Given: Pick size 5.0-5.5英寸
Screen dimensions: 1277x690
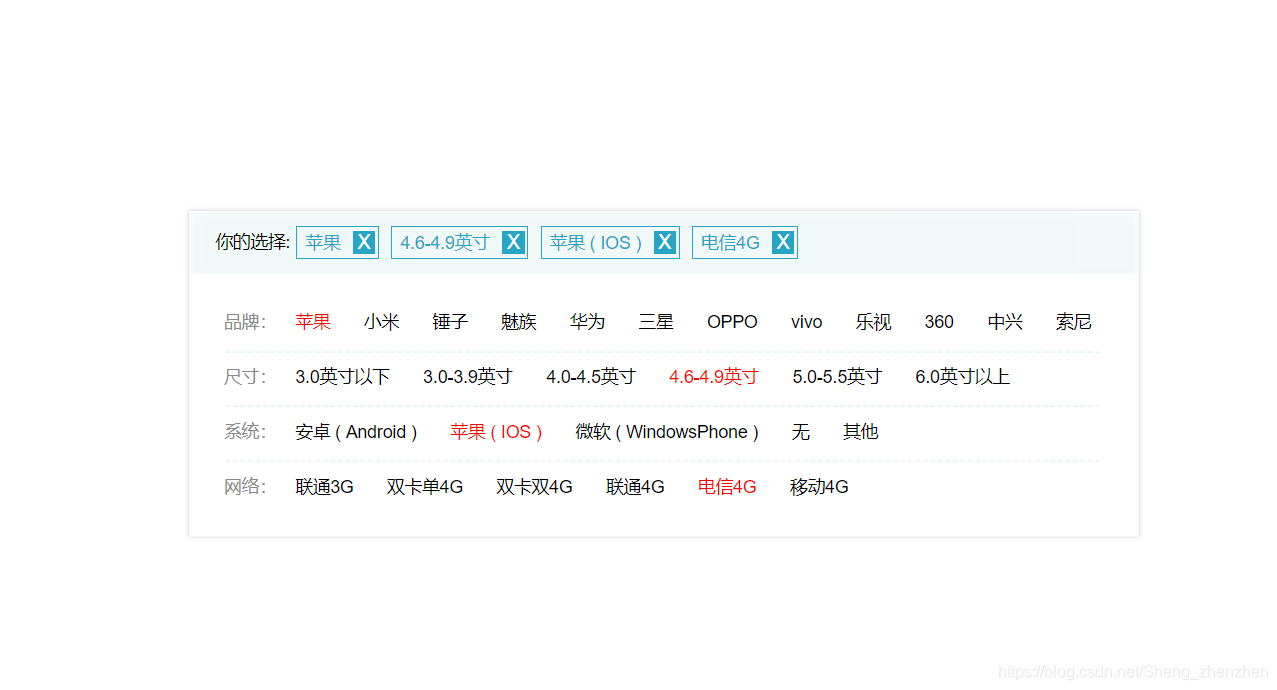Looking at the screenshot, I should tap(837, 377).
